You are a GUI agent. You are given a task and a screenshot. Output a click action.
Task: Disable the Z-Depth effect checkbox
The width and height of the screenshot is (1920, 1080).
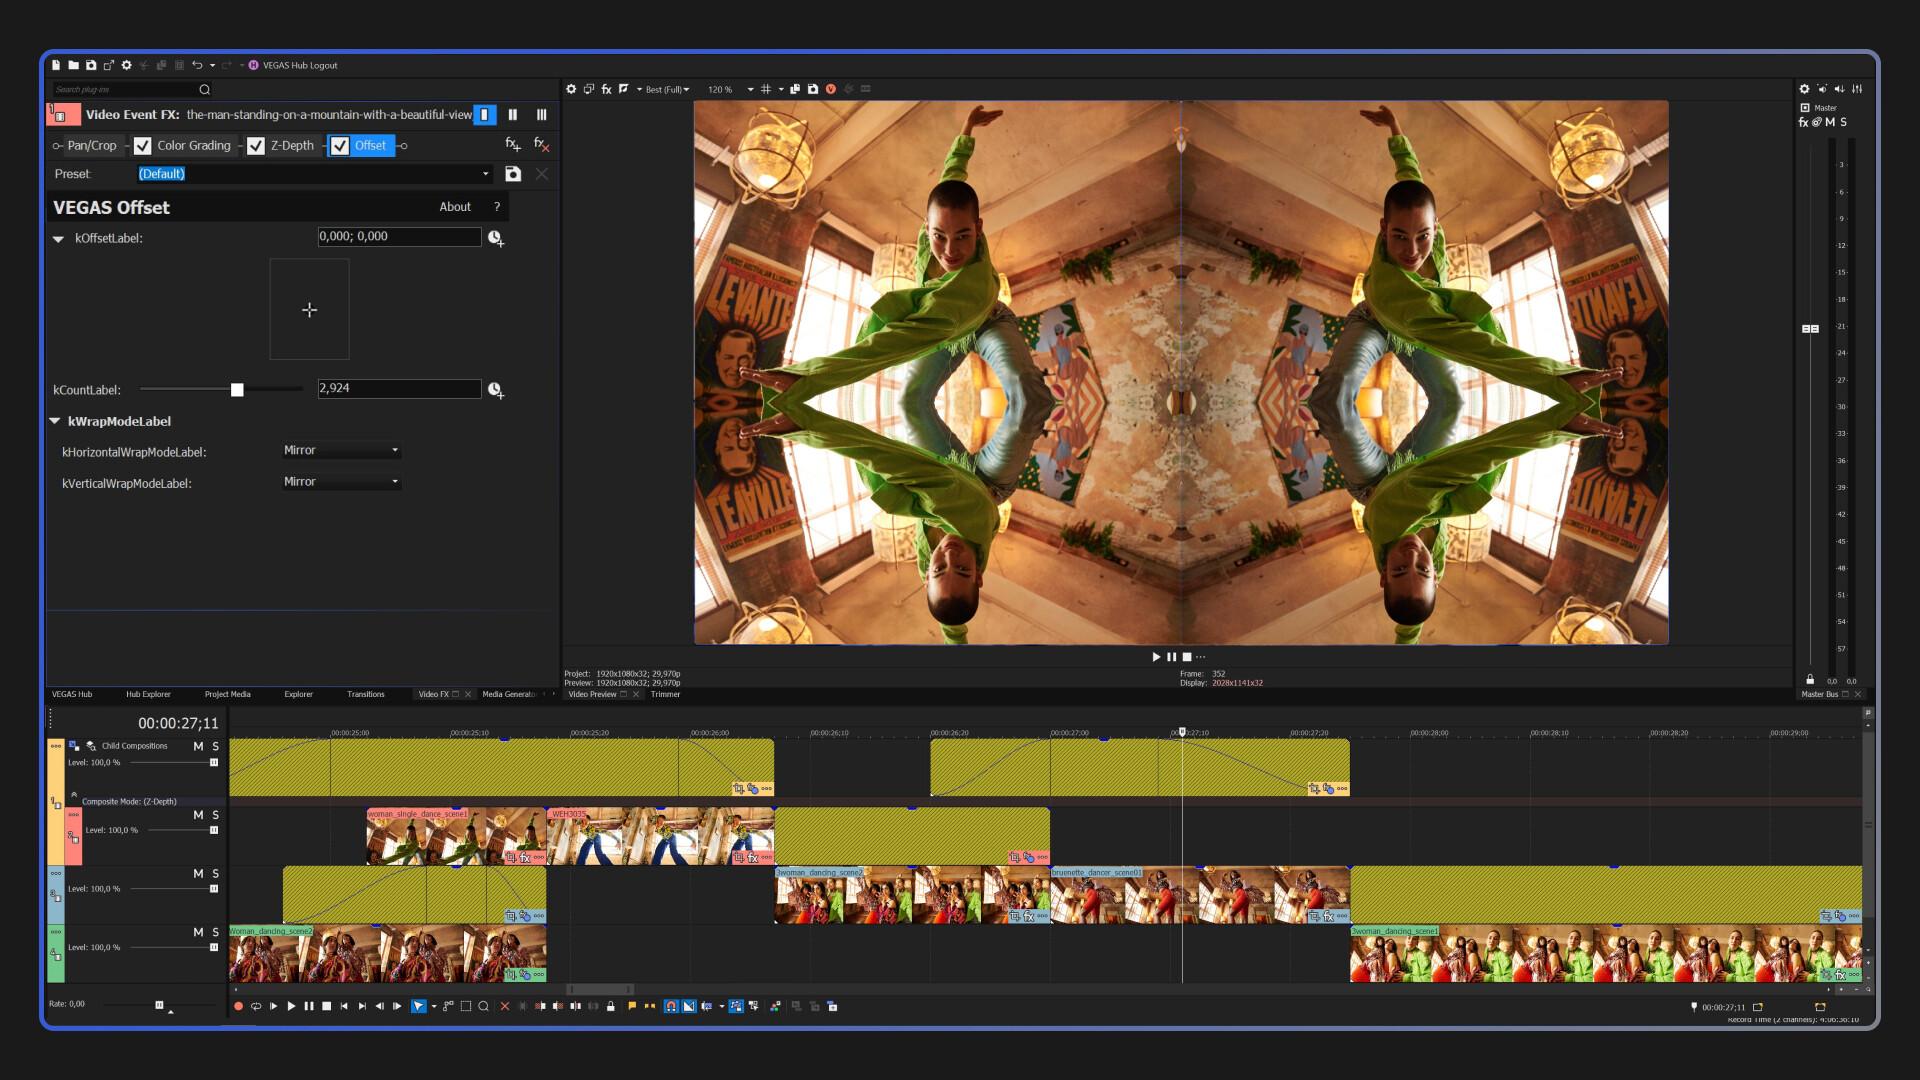[x=257, y=146]
